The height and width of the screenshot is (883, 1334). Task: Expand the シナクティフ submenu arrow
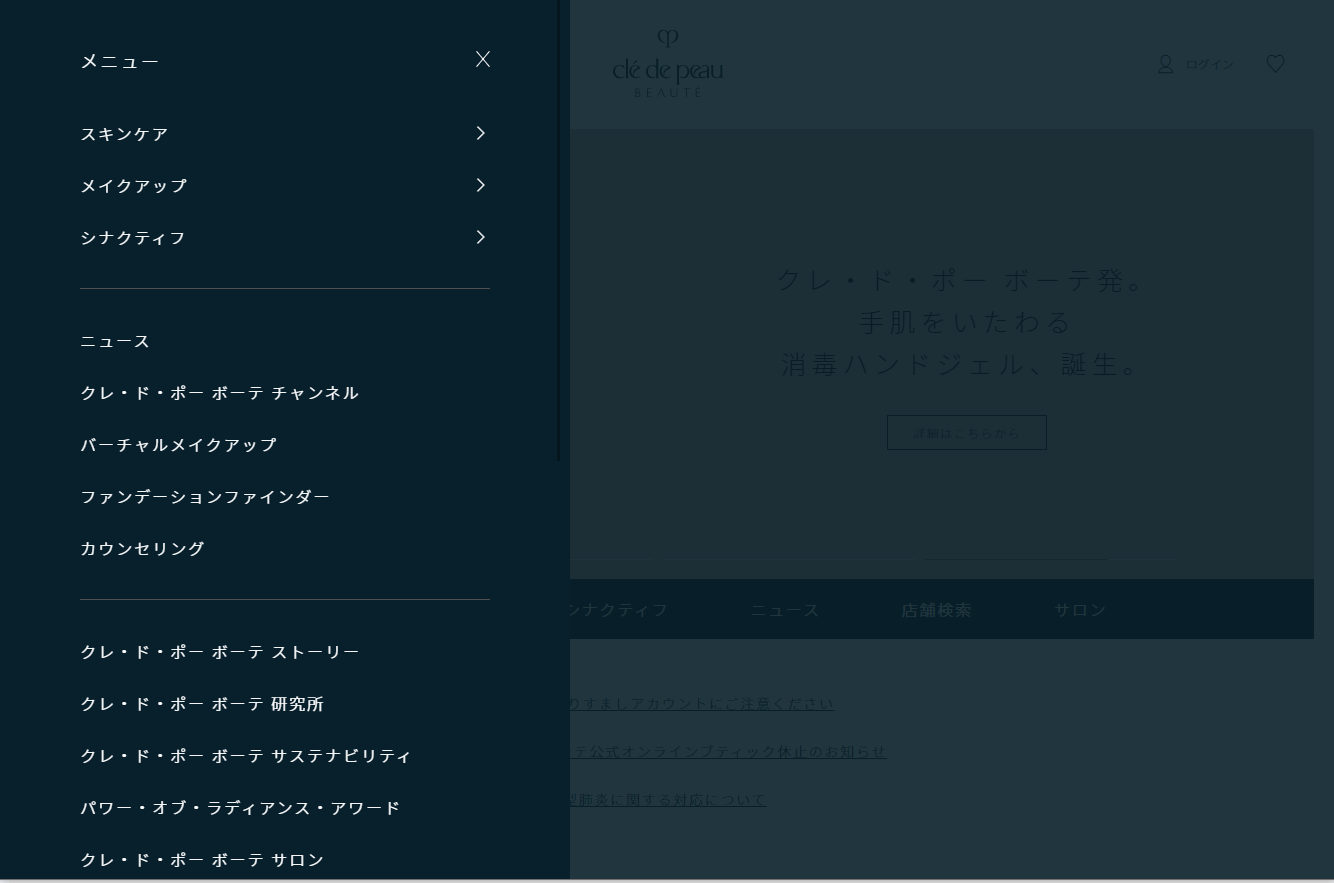(x=481, y=237)
